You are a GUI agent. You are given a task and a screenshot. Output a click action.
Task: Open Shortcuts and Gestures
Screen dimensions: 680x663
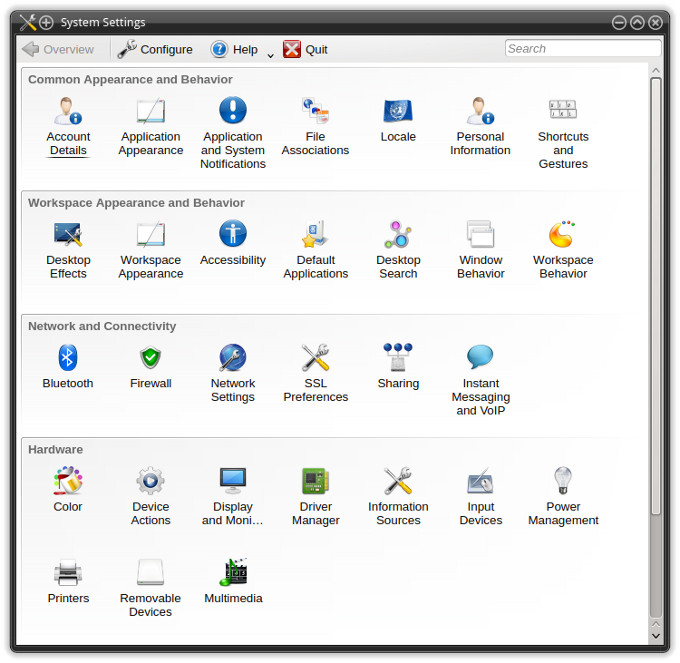[563, 133]
